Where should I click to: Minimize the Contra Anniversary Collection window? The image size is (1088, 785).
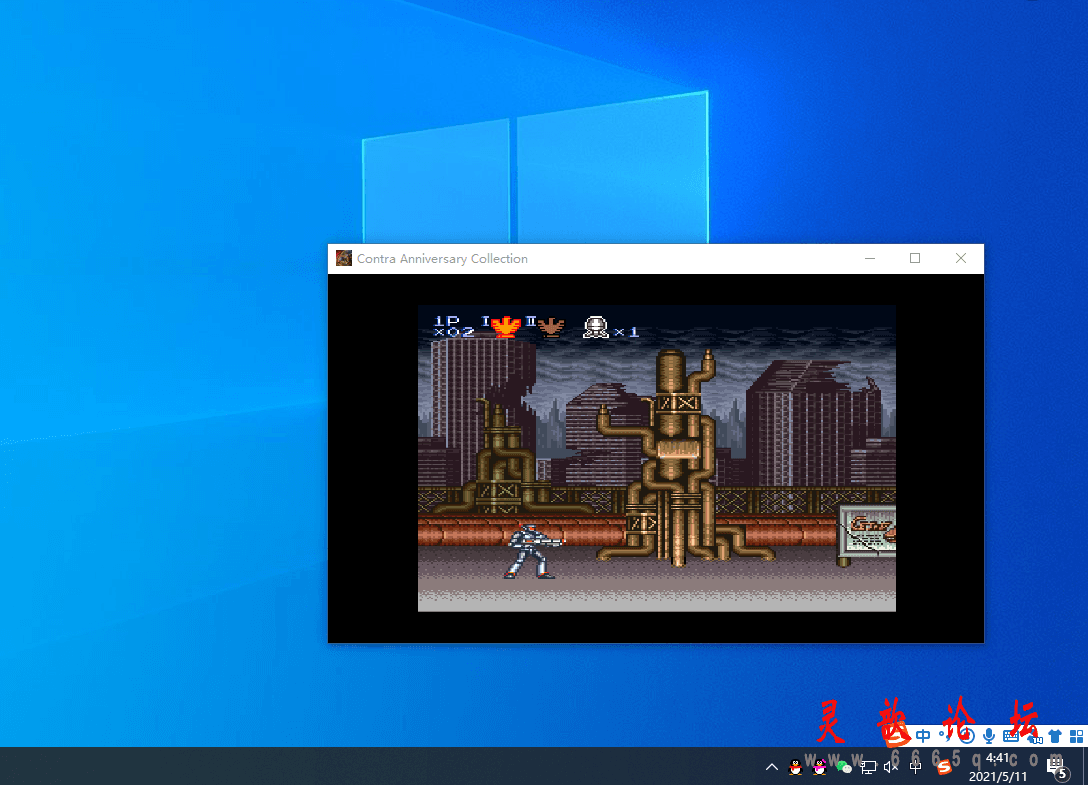870,258
